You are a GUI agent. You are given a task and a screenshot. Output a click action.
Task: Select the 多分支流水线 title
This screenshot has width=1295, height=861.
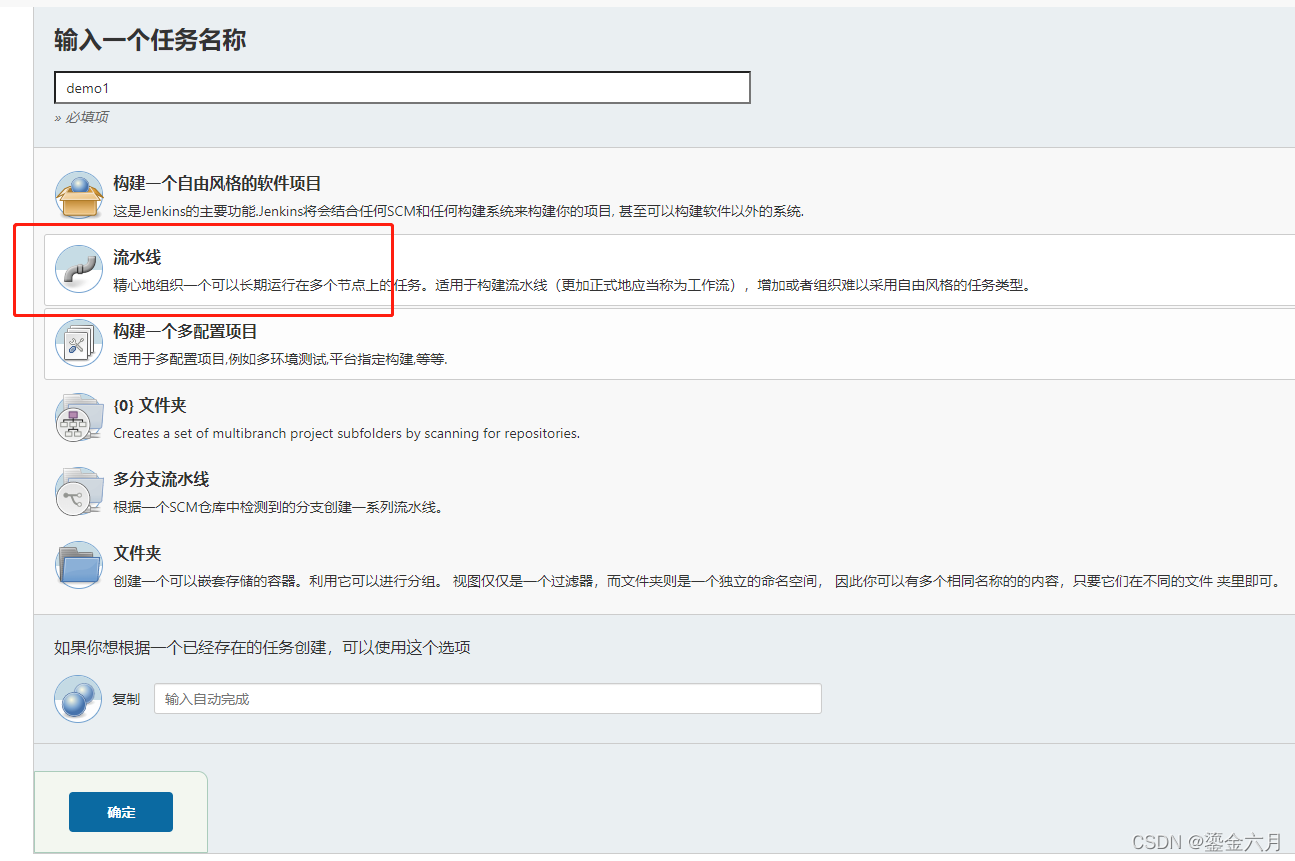pos(161,479)
